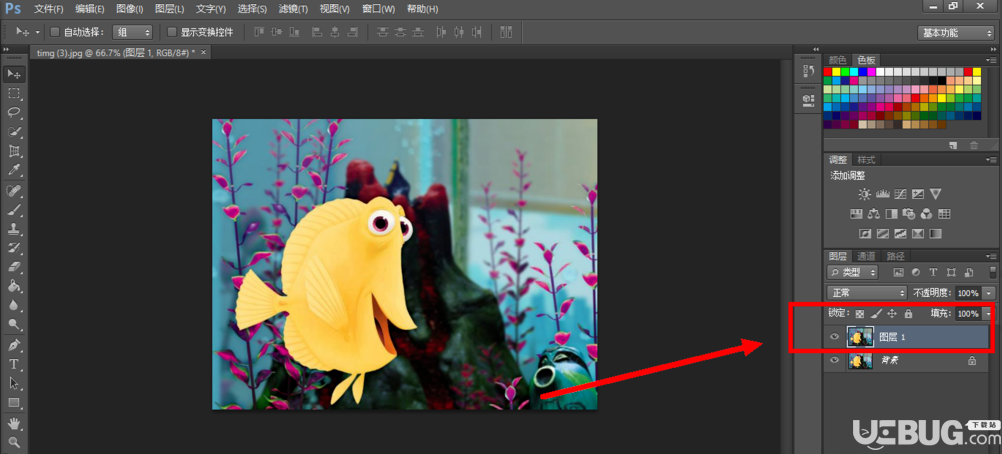Select the Quick Selection tool
Viewport: 1002px width, 454px height.
coord(13,132)
